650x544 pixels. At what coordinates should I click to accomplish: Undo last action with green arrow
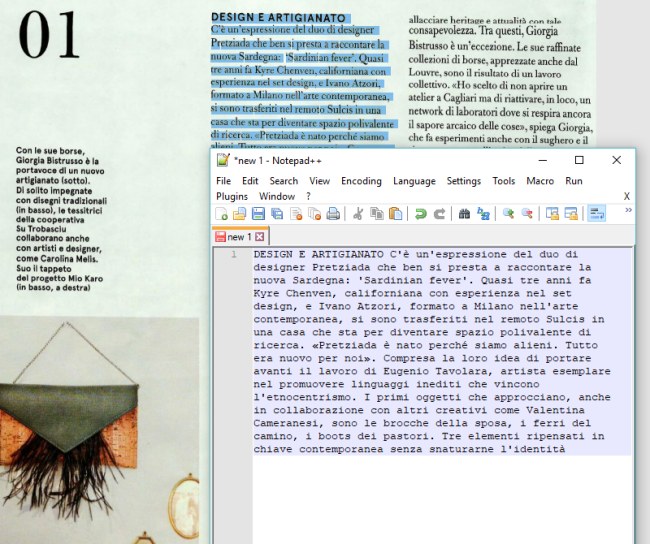tap(421, 214)
